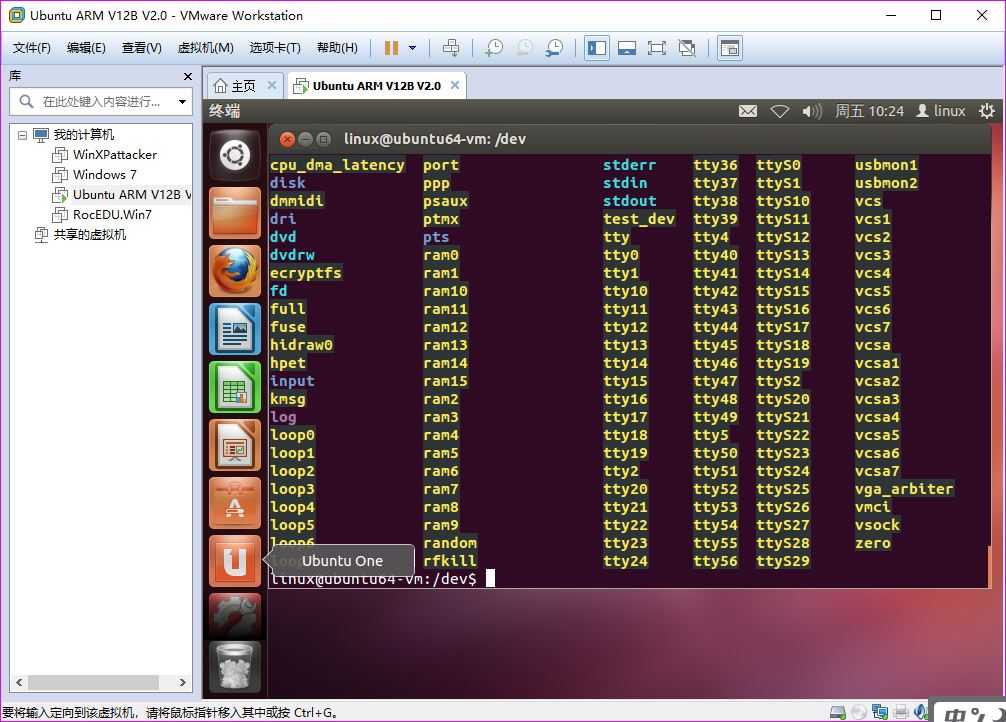The width and height of the screenshot is (1006, 722).
Task: Open the 文件(F) menu
Action: click(31, 48)
